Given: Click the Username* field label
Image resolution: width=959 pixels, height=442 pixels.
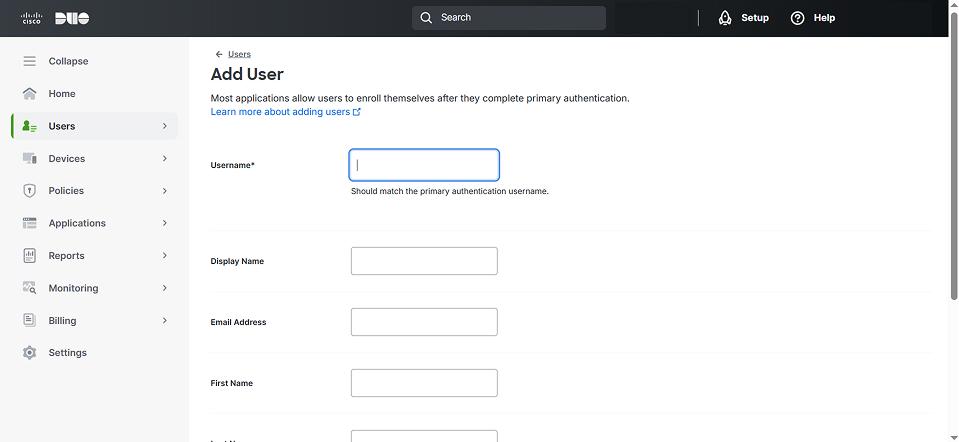Looking at the screenshot, I should point(232,165).
